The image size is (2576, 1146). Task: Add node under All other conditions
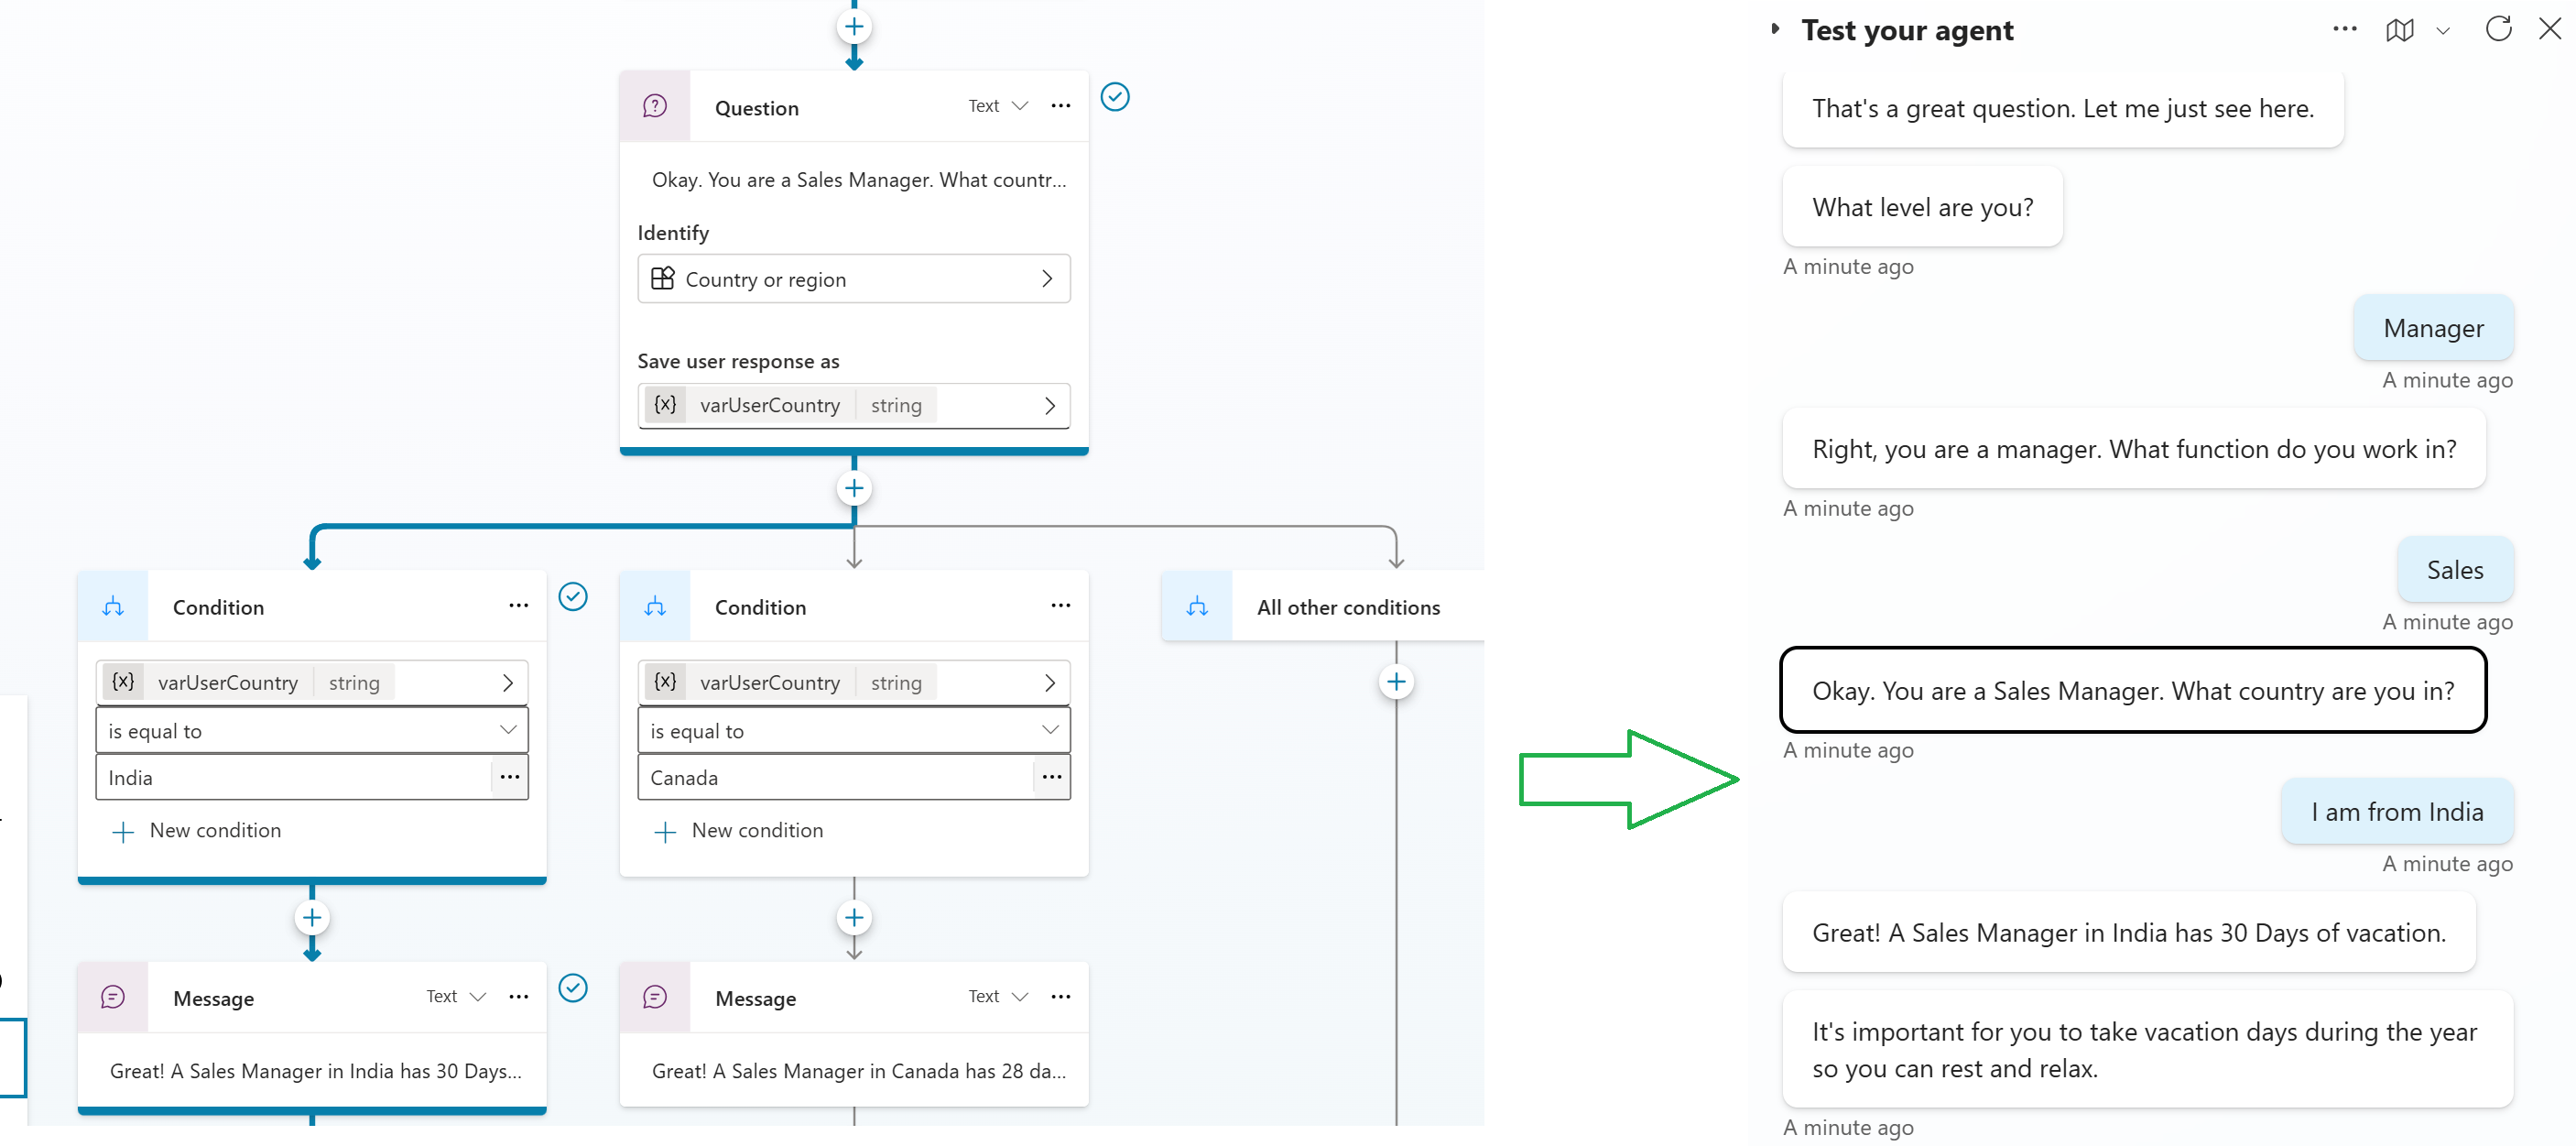tap(1396, 682)
